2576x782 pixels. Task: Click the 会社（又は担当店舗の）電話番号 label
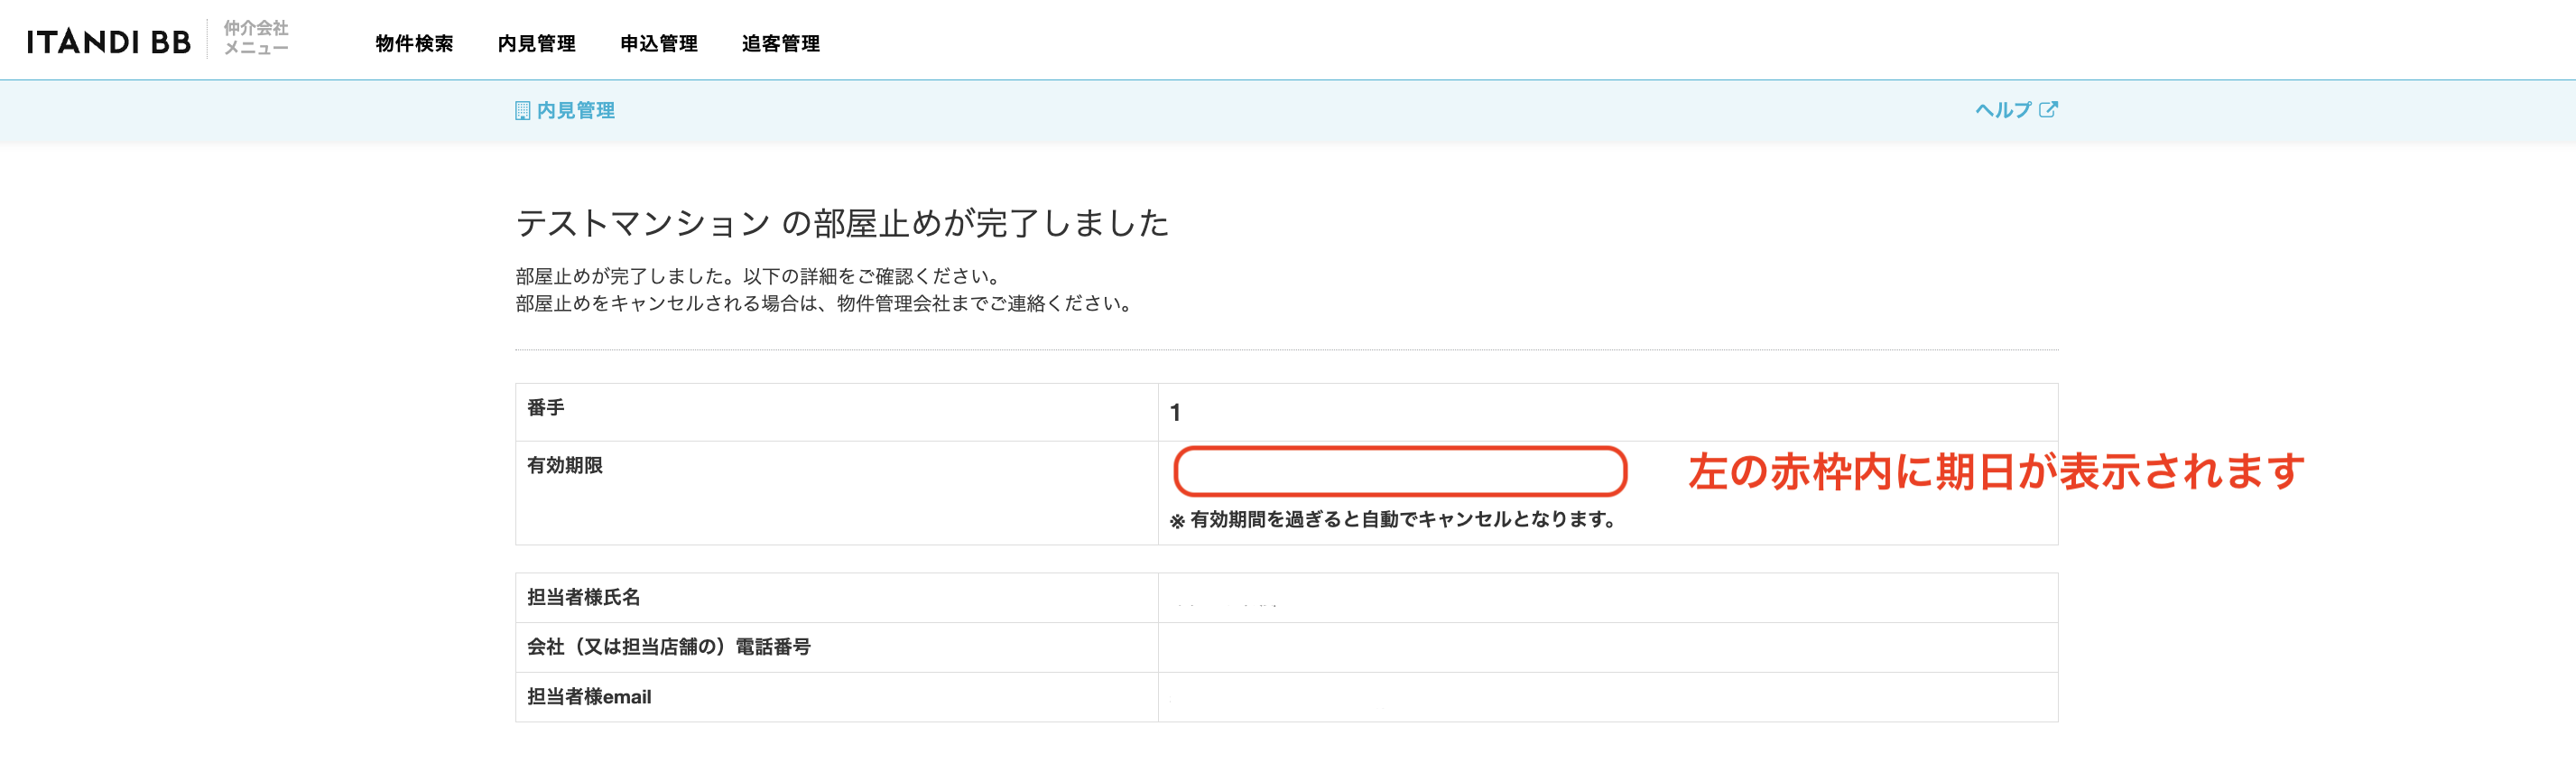pyautogui.click(x=669, y=648)
